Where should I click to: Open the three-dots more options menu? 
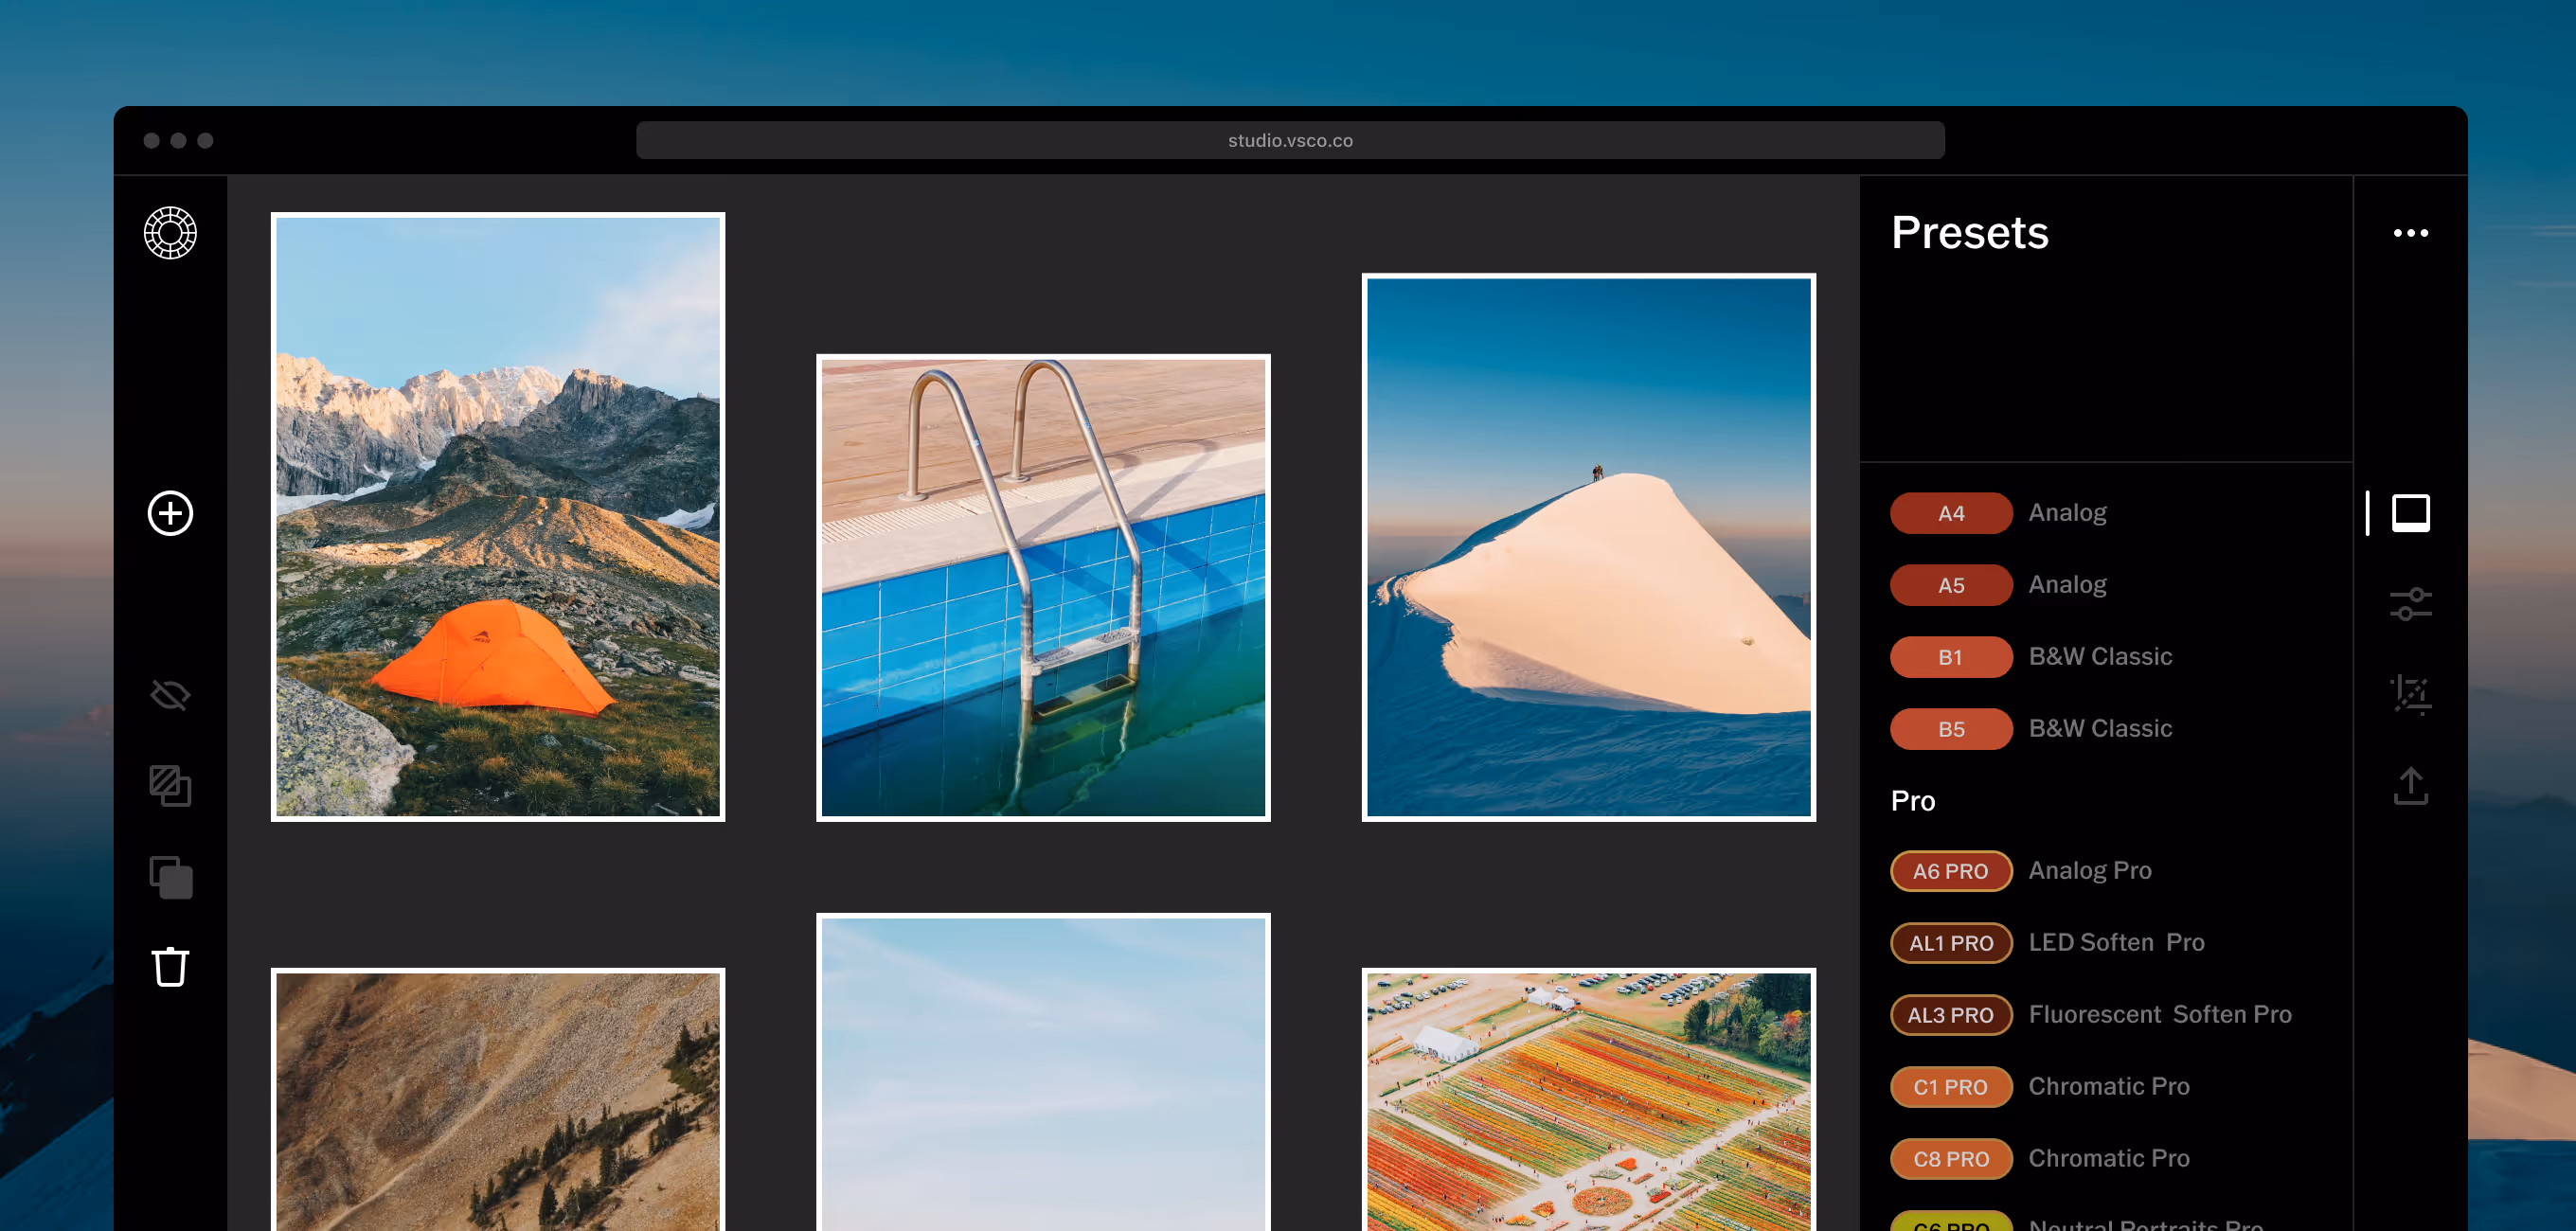point(2411,233)
